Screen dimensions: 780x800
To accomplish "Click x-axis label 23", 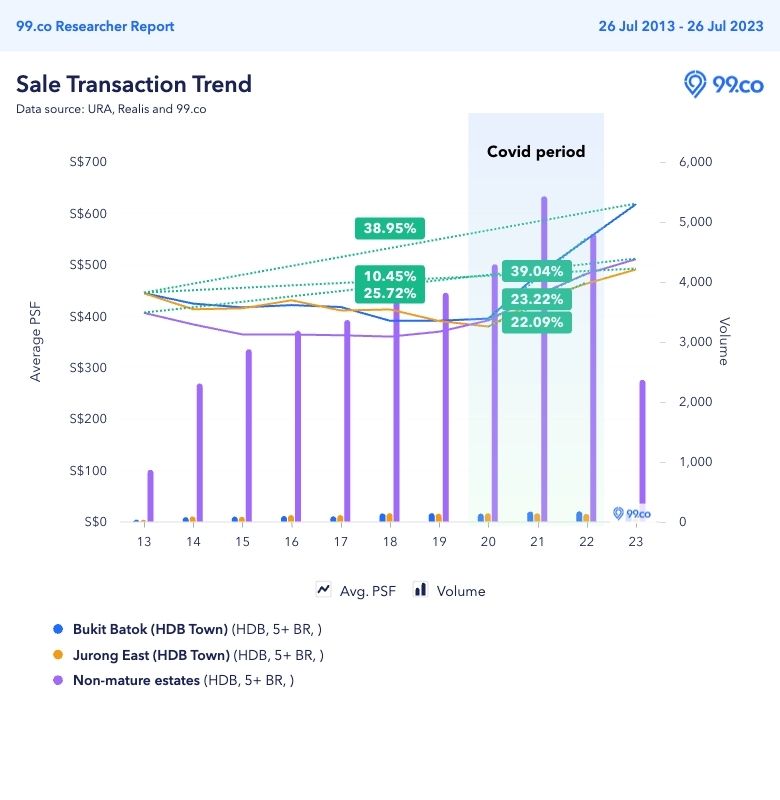I will [x=636, y=541].
